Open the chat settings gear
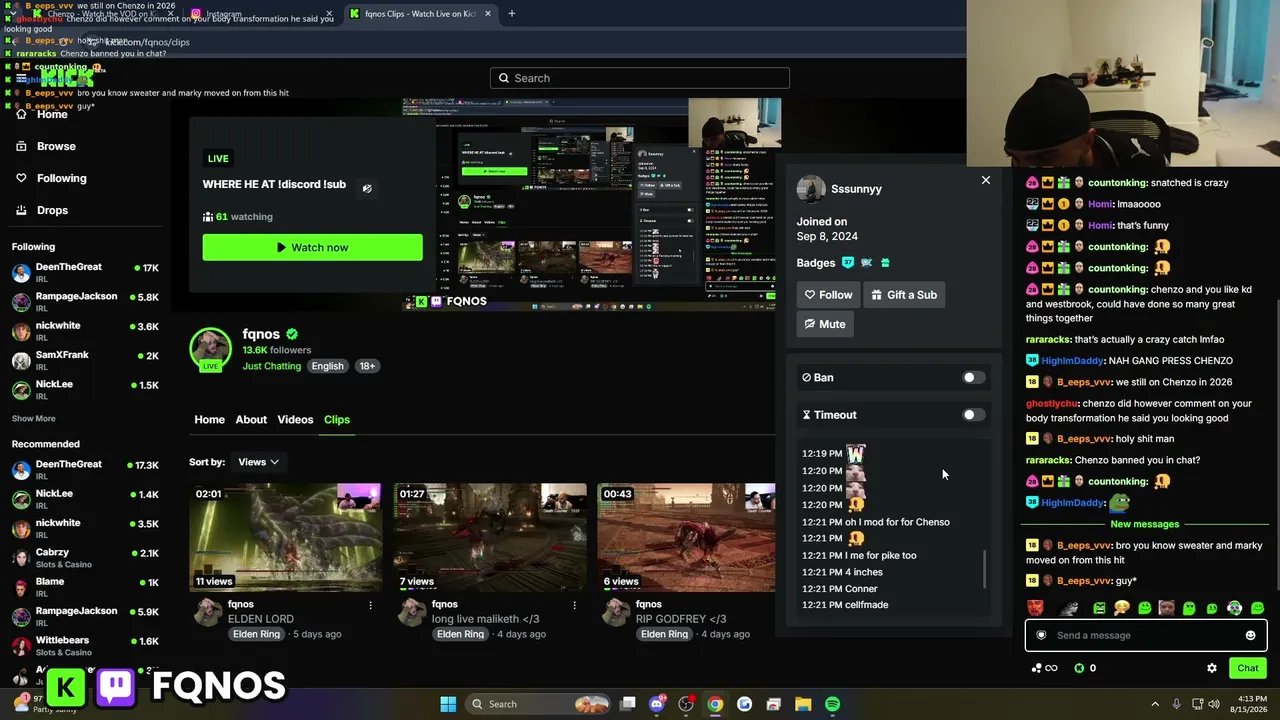The height and width of the screenshot is (720, 1280). 1212,668
